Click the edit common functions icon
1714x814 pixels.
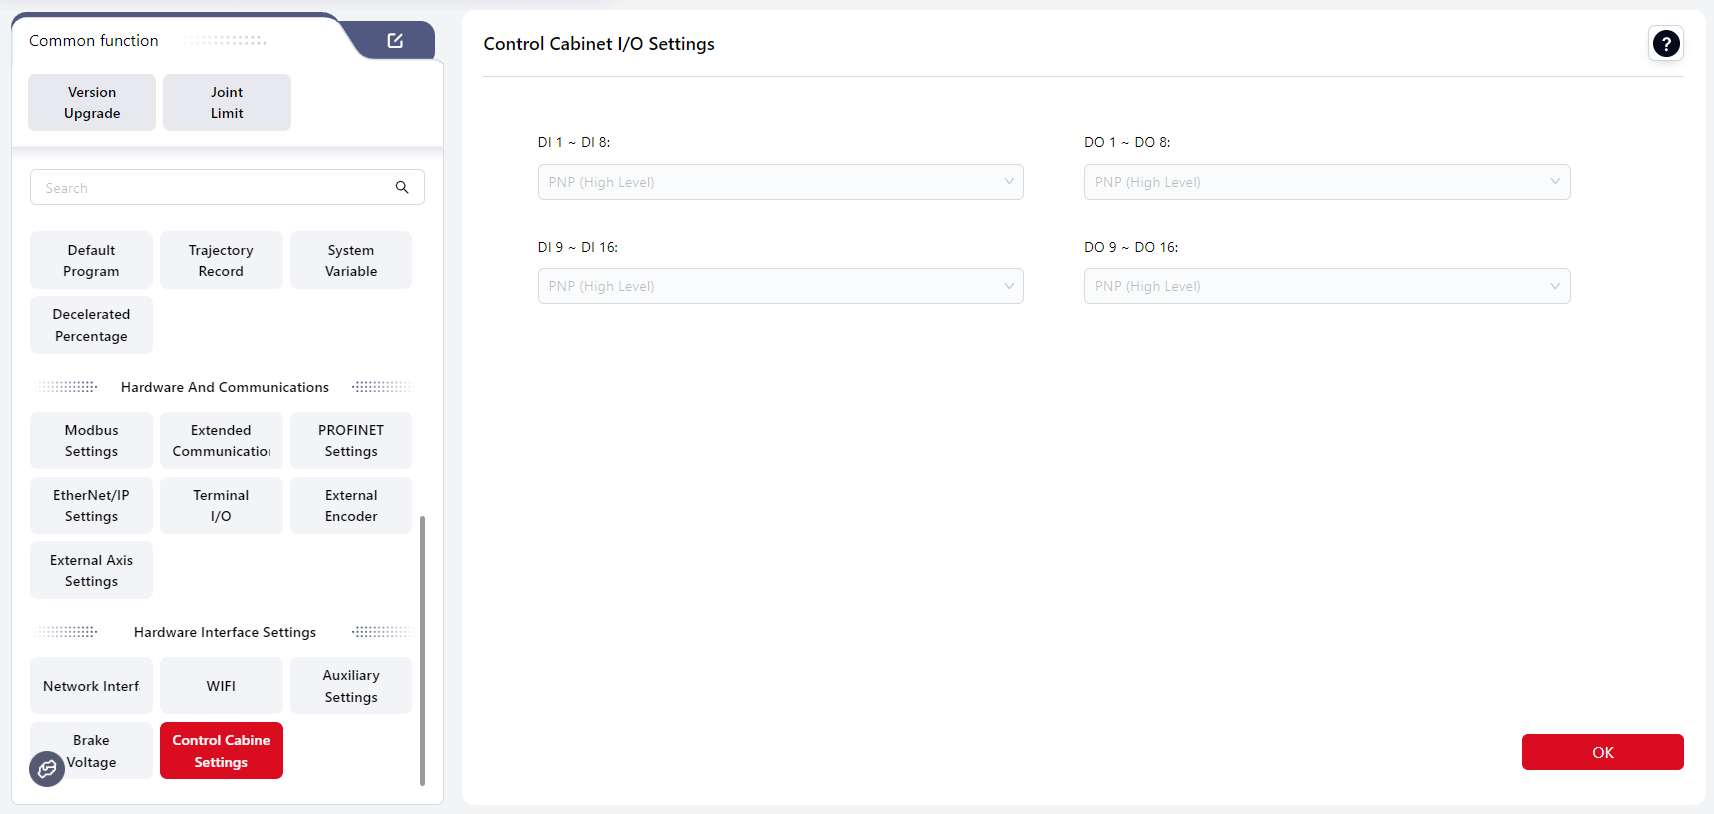(395, 41)
